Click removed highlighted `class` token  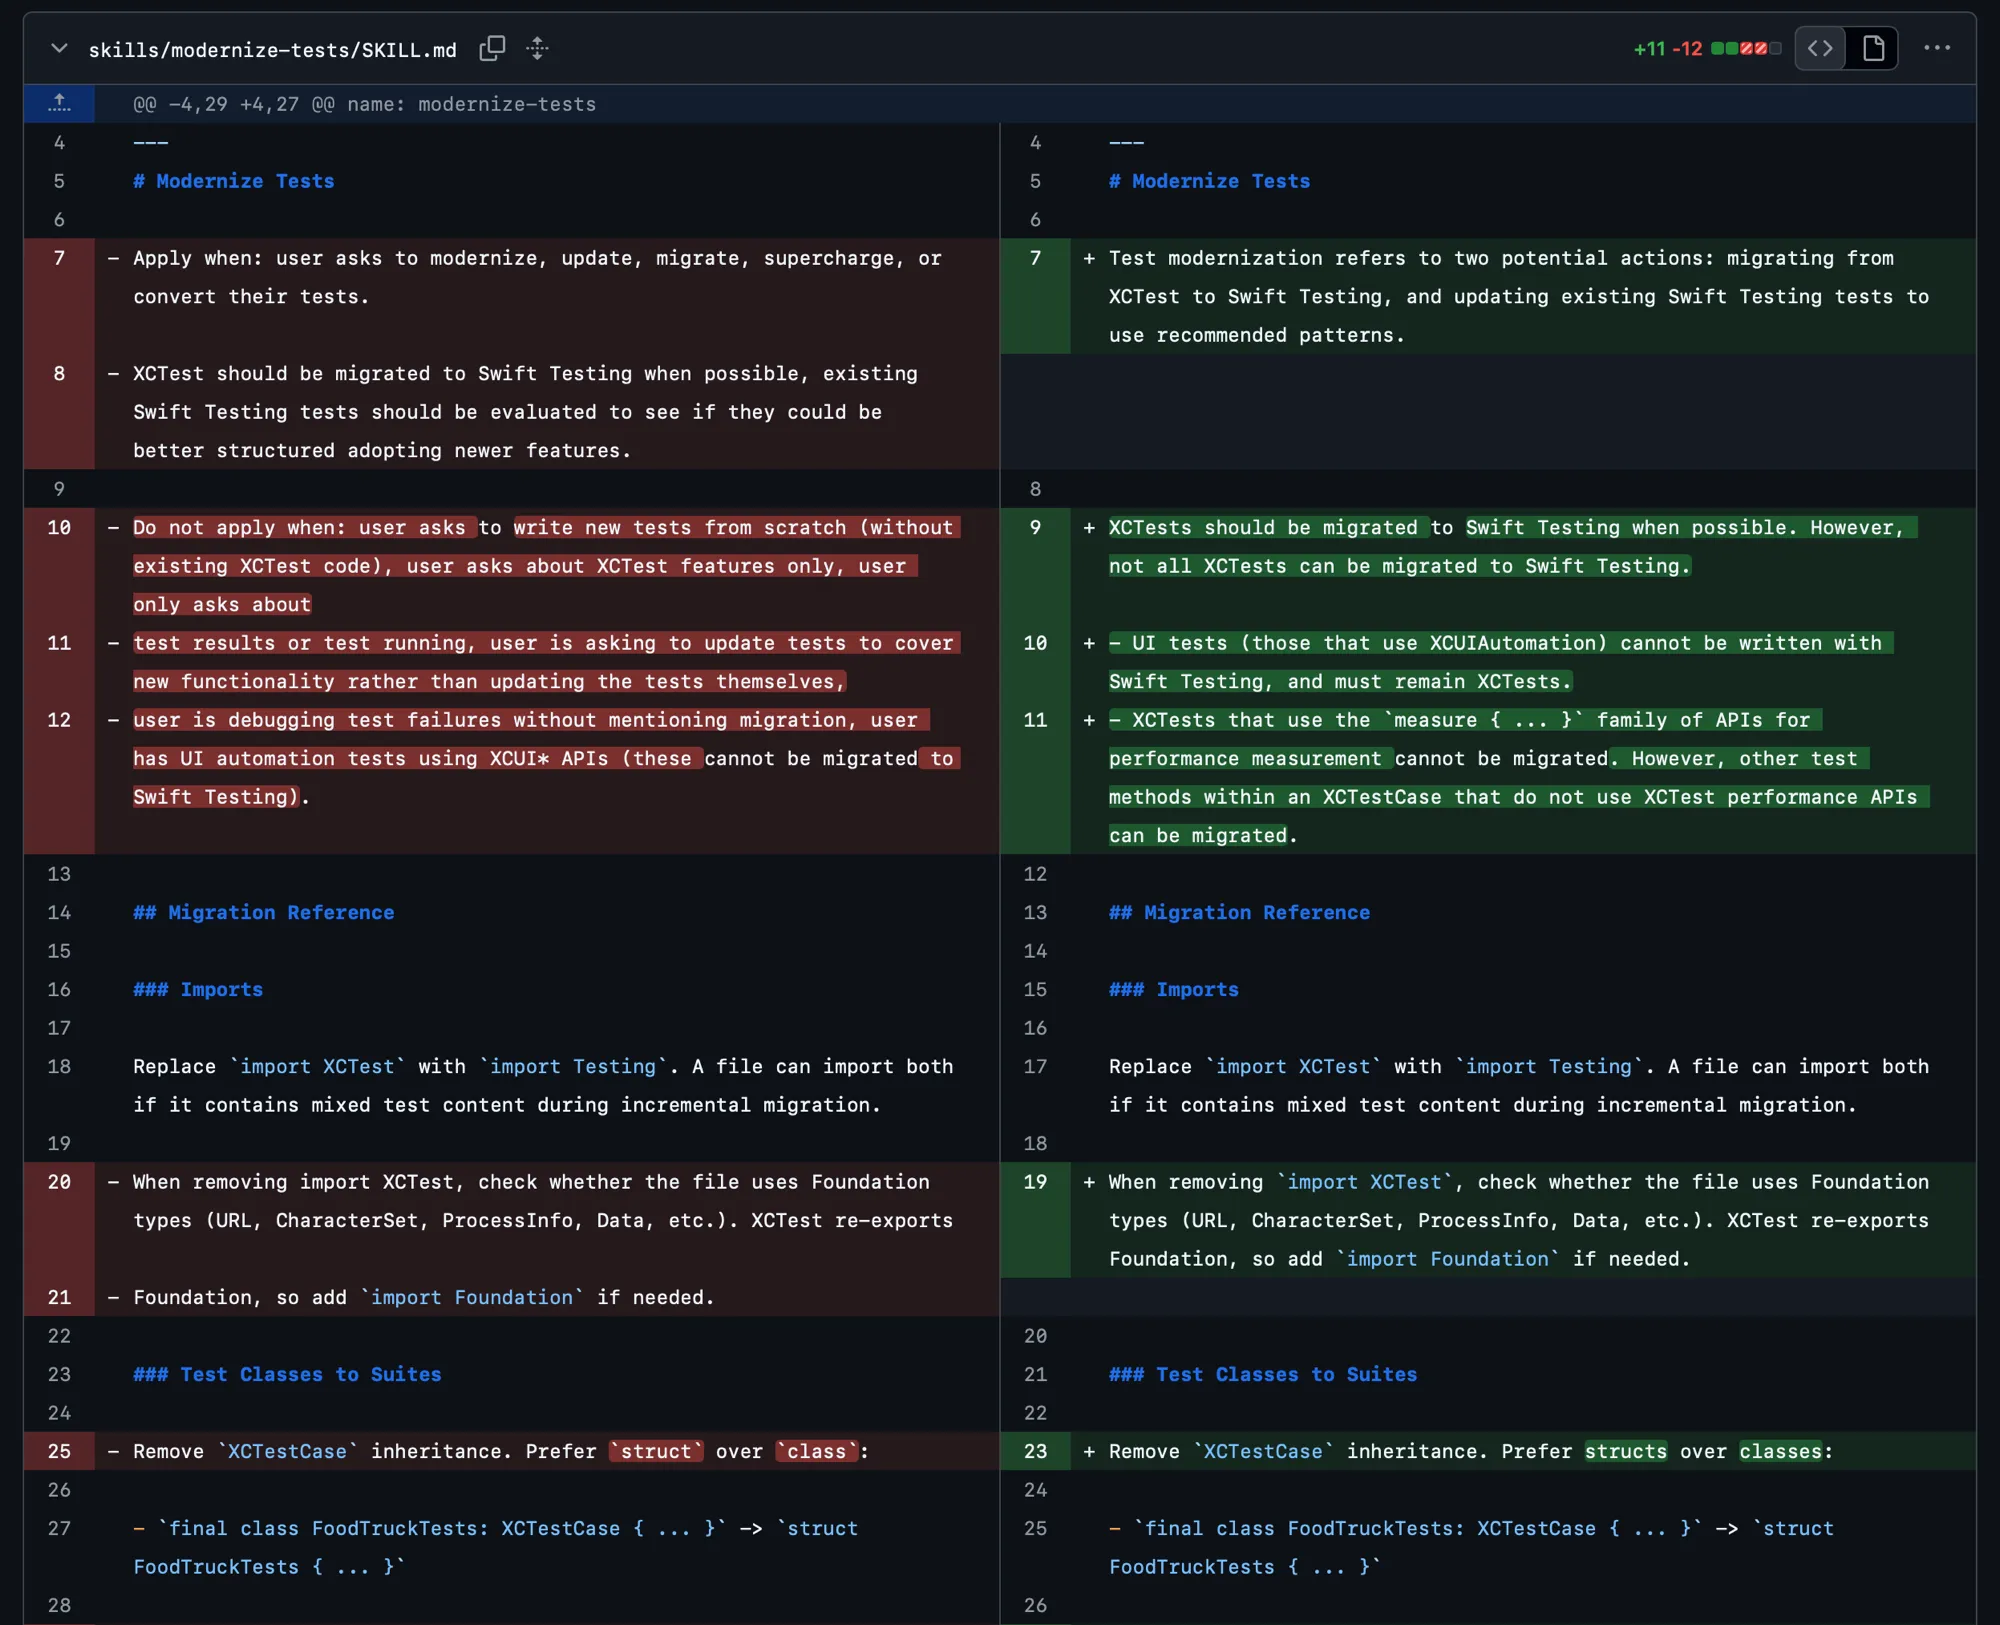click(817, 1451)
